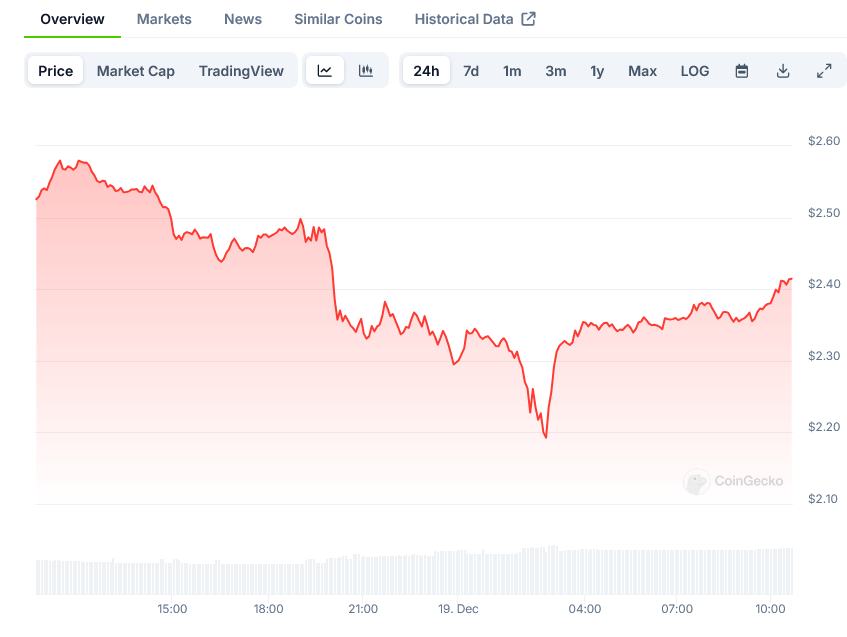Image resolution: width=847 pixels, height=637 pixels.
Task: Set time range to 7d
Action: click(x=471, y=71)
